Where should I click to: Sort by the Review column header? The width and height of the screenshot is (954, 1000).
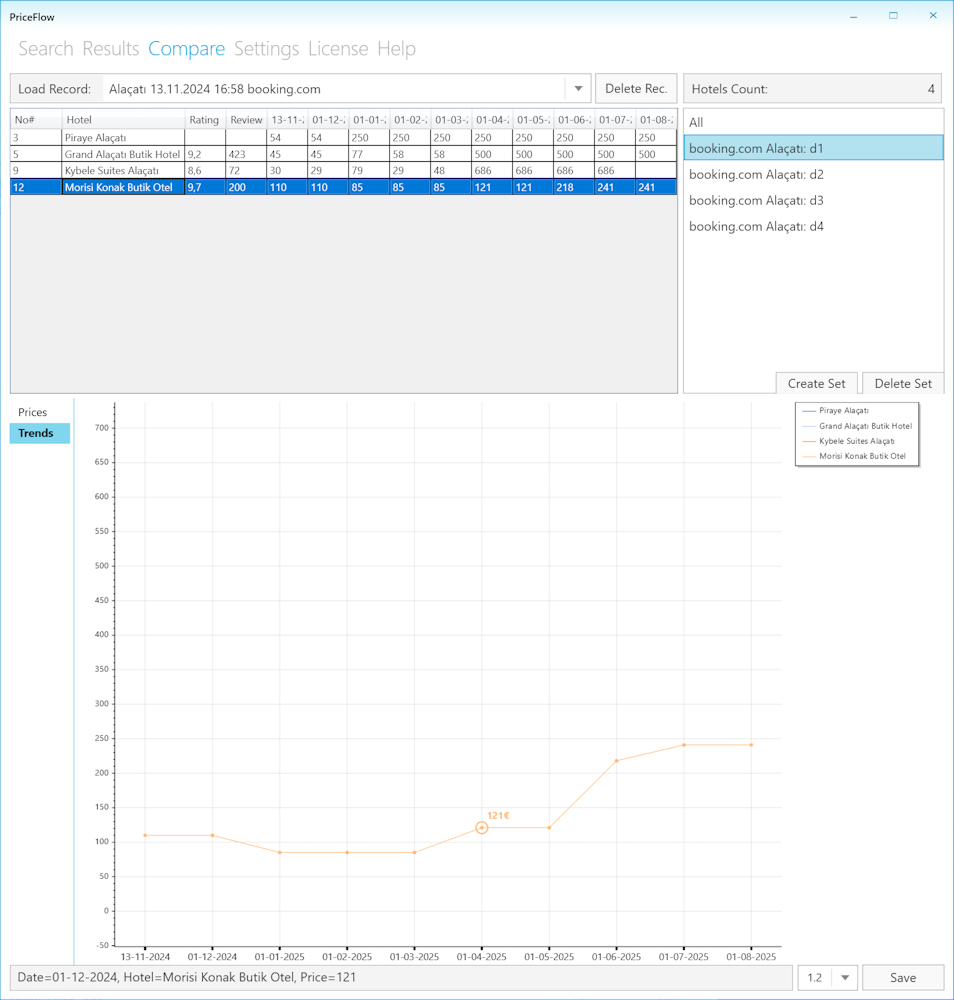tap(246, 119)
